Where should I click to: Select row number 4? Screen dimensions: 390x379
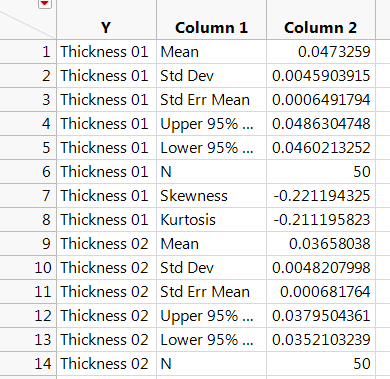click(28, 124)
